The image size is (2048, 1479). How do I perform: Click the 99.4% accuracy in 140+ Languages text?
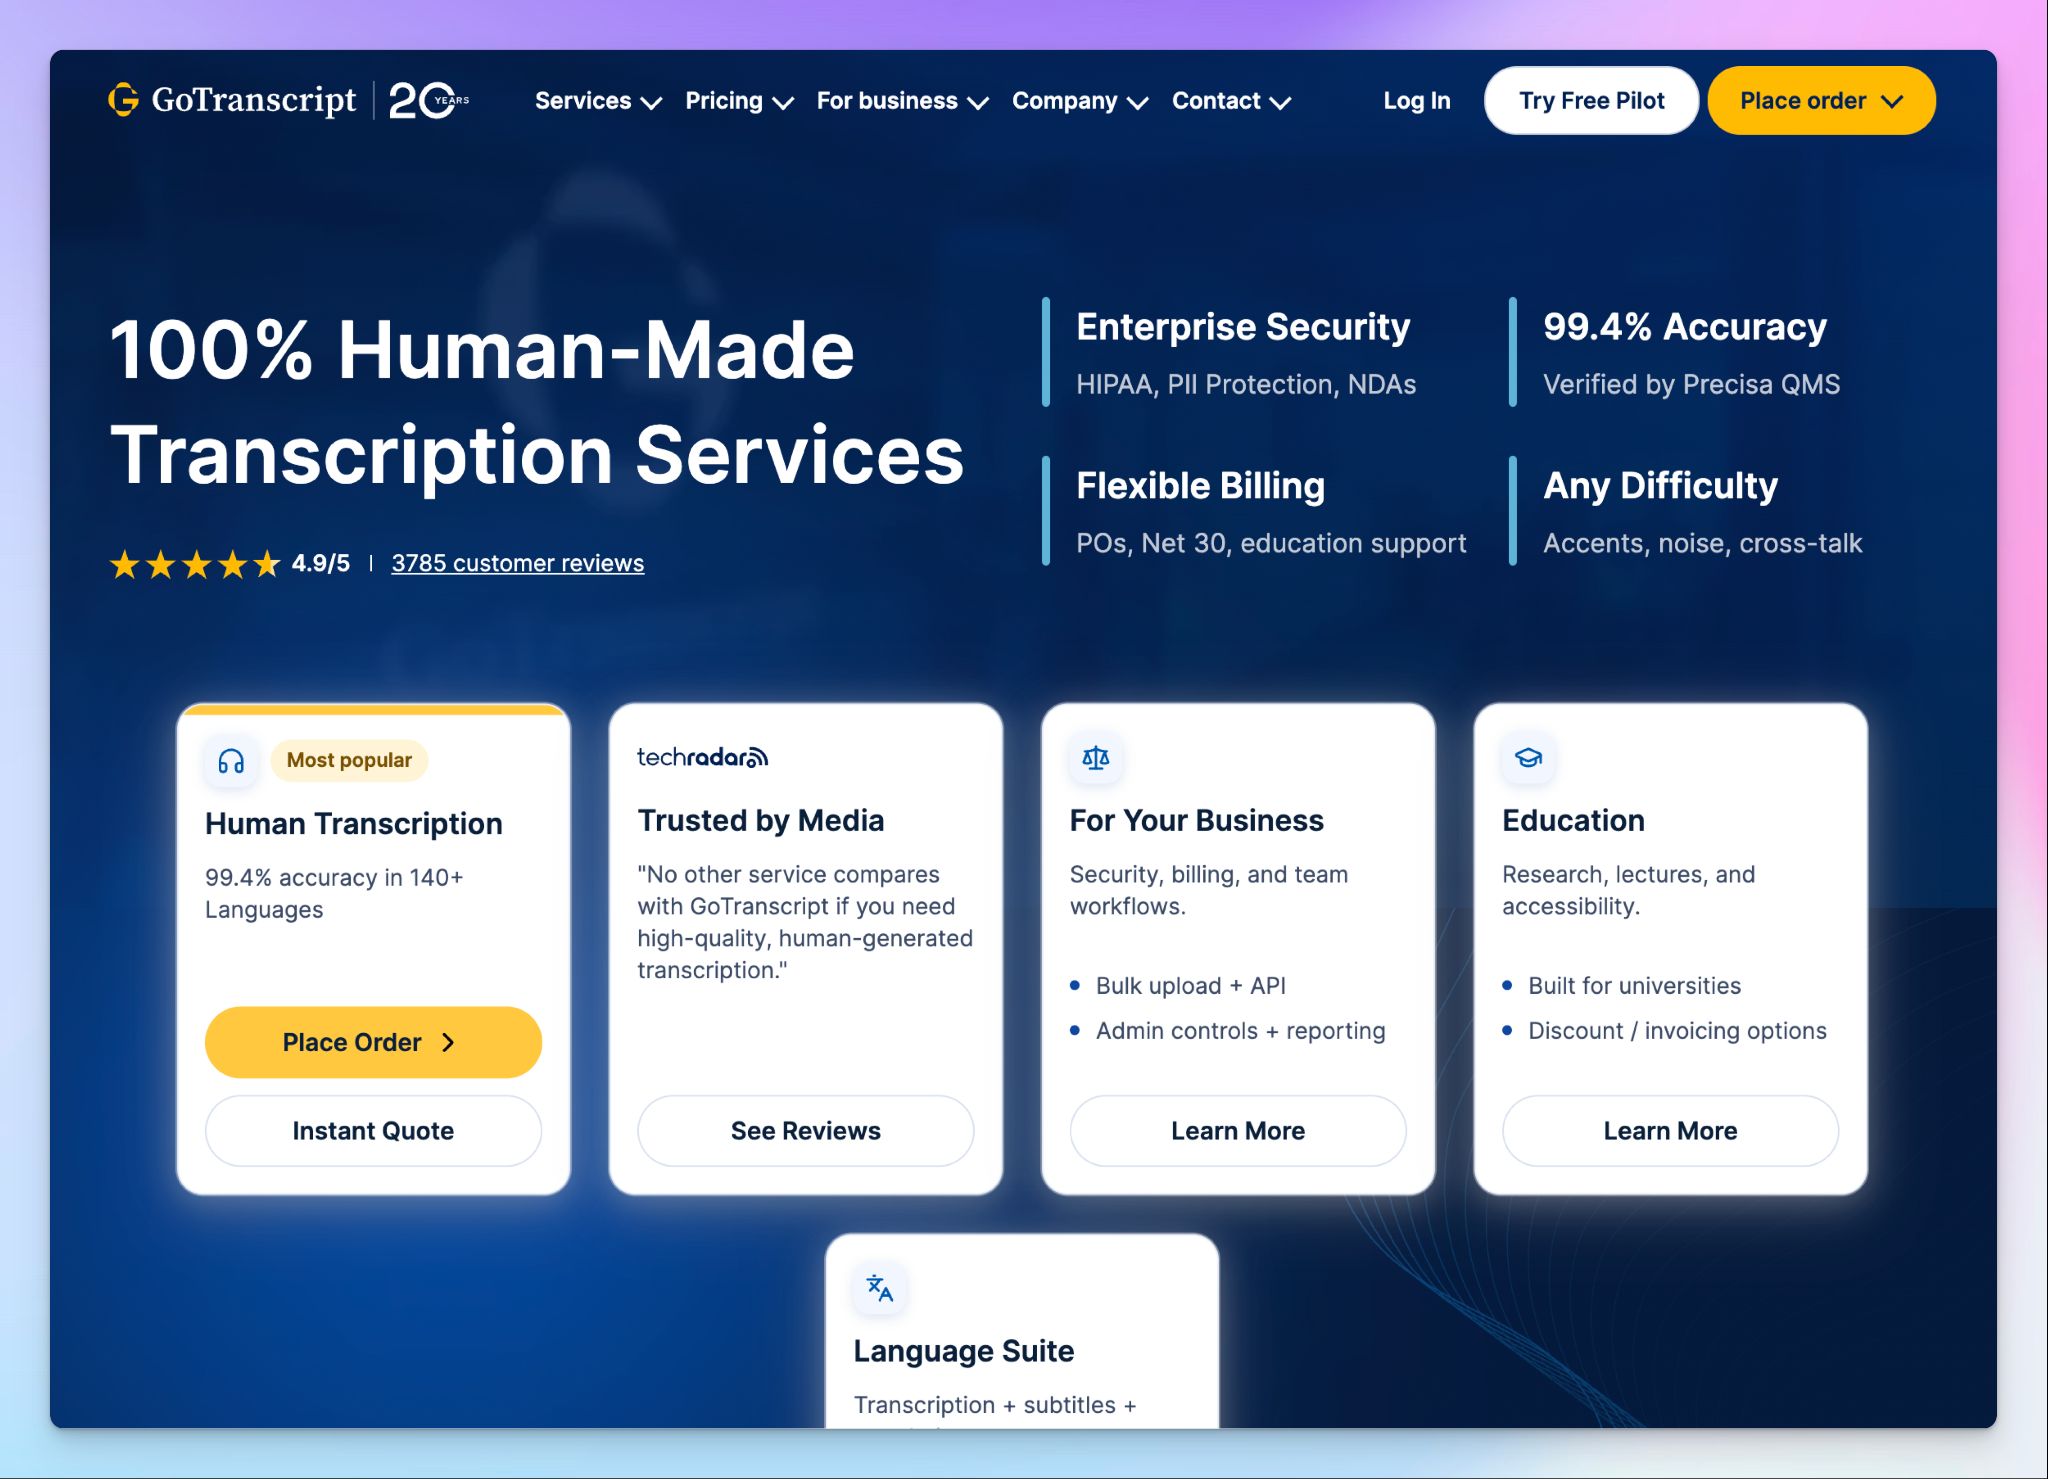[x=334, y=893]
